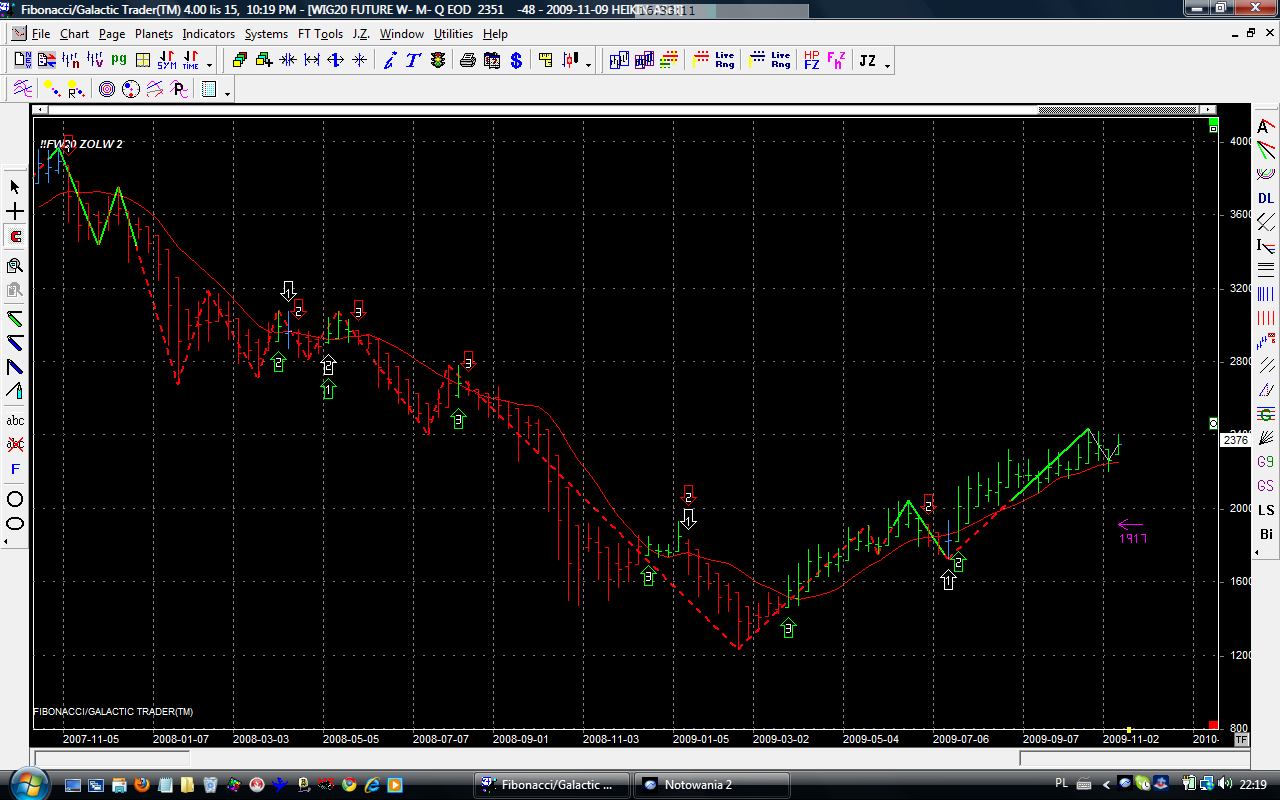This screenshot has height=800, width=1280.
Task: Click the traffic light signal icon
Action: pyautogui.click(x=438, y=61)
